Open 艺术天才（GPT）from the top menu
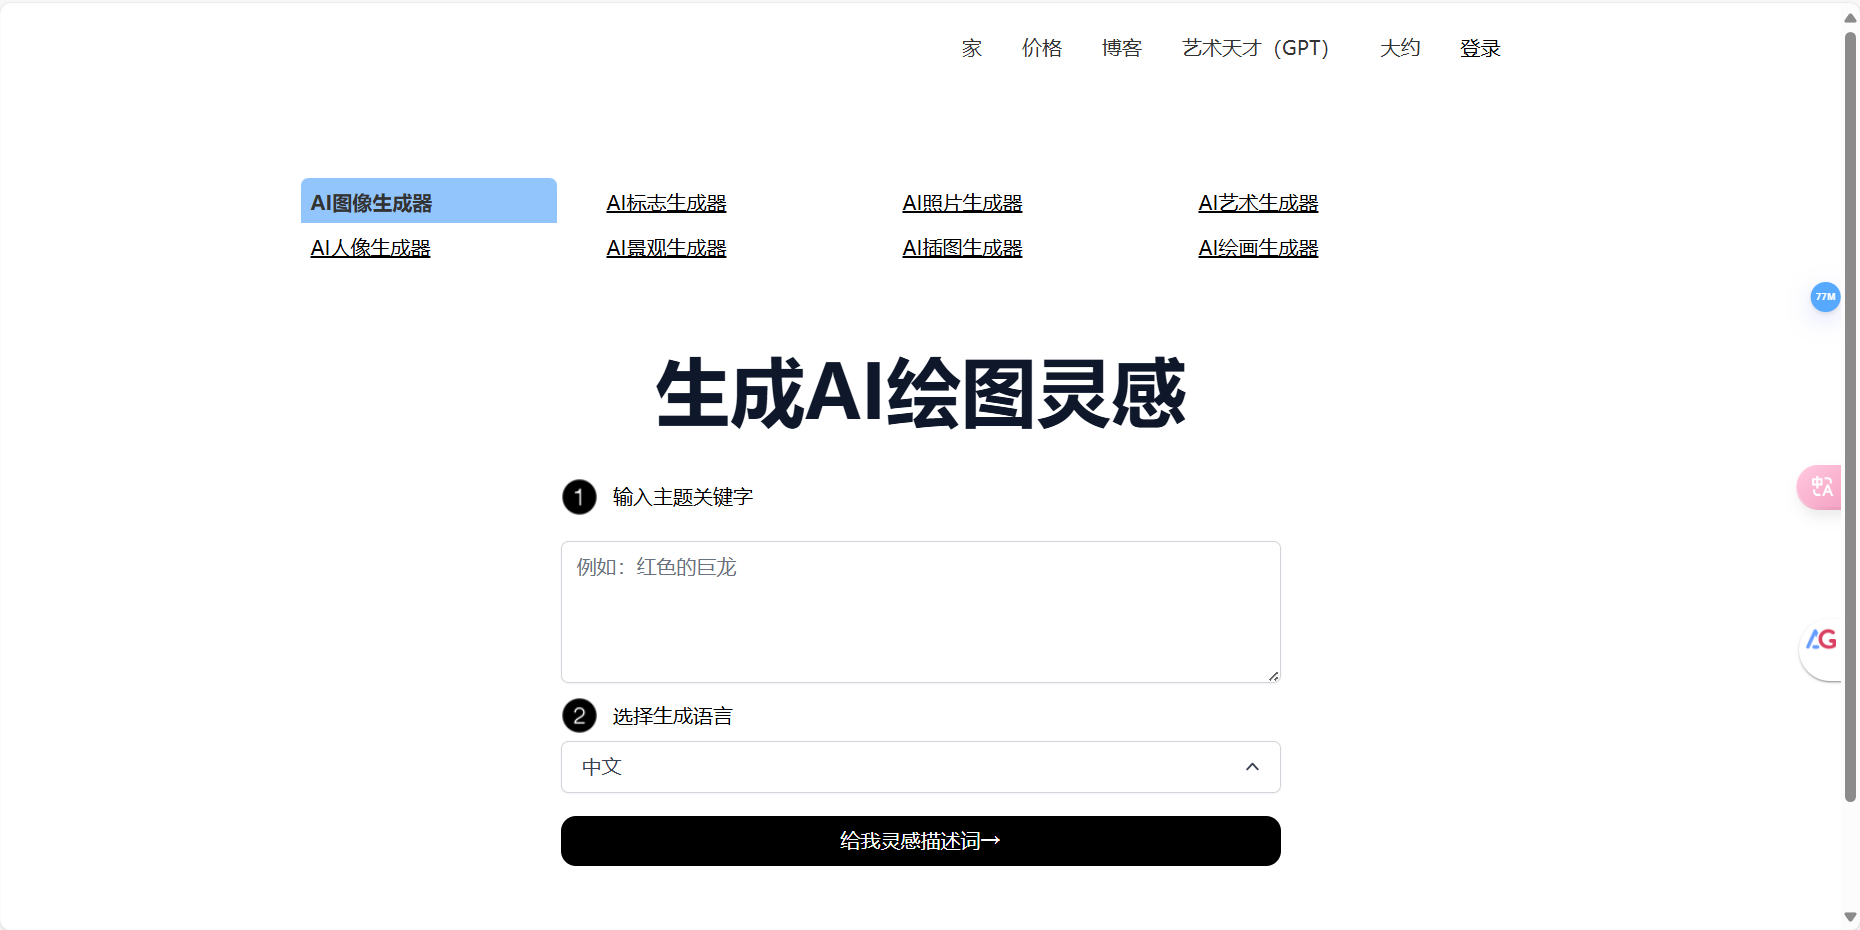Image resolution: width=1860 pixels, height=930 pixels. point(1254,48)
